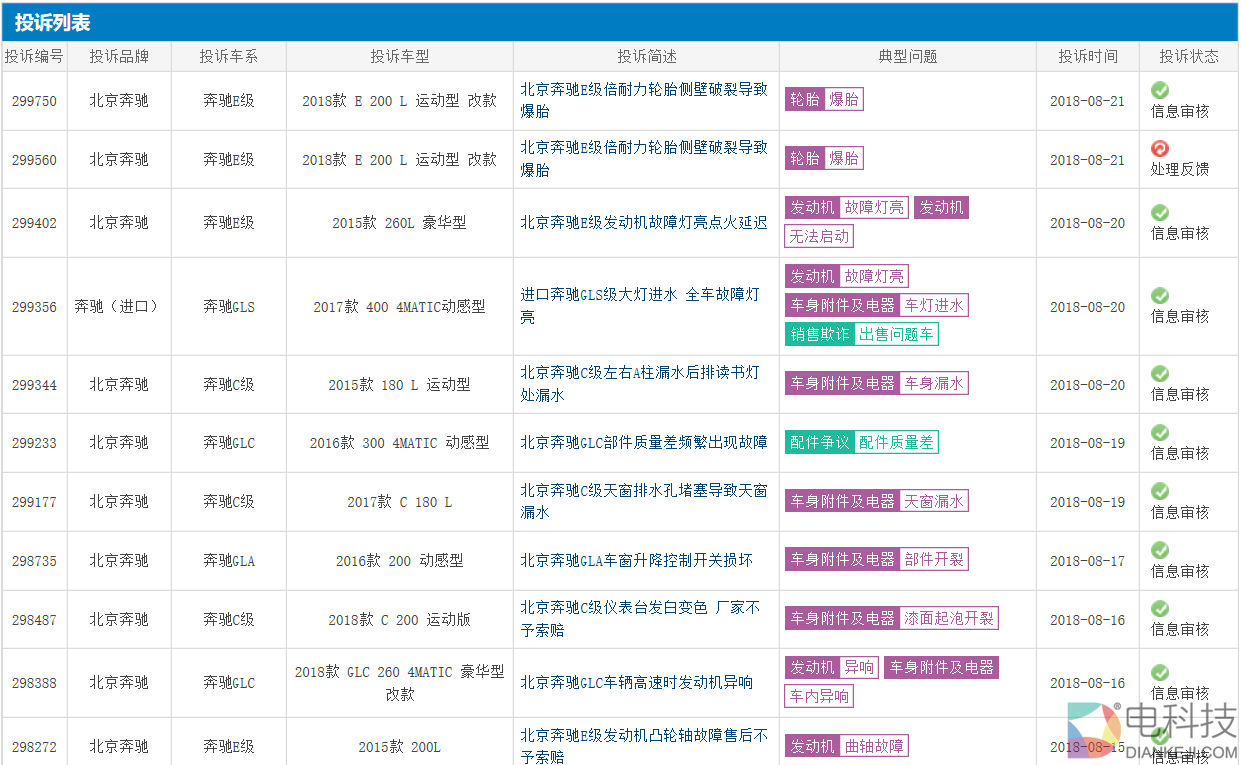
Task: Click the 投诉列表 title tab
Action: point(52,22)
